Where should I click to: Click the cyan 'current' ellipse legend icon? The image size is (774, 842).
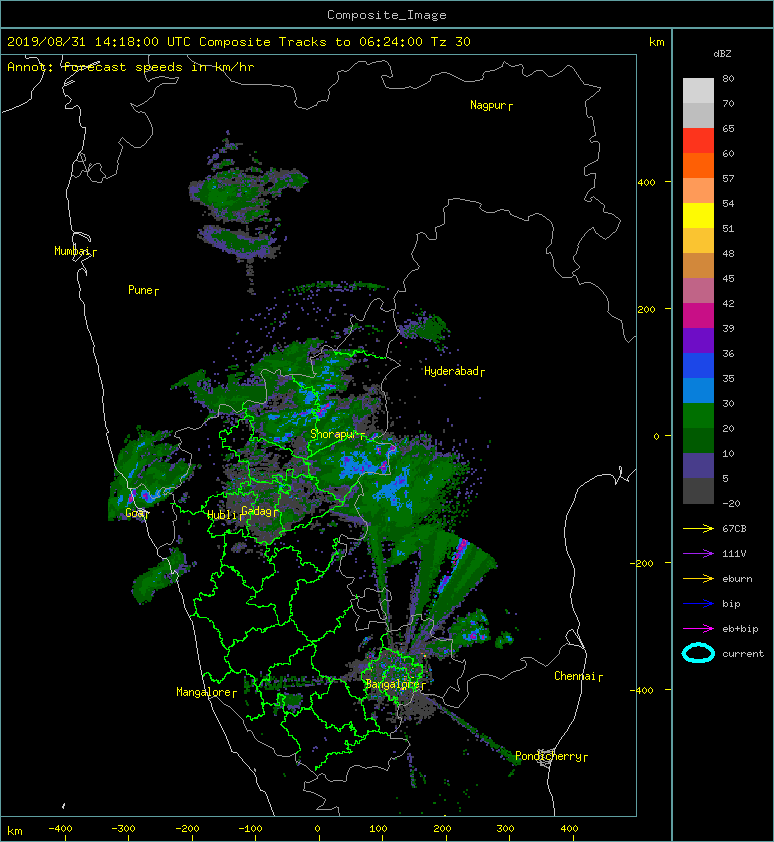pos(698,653)
